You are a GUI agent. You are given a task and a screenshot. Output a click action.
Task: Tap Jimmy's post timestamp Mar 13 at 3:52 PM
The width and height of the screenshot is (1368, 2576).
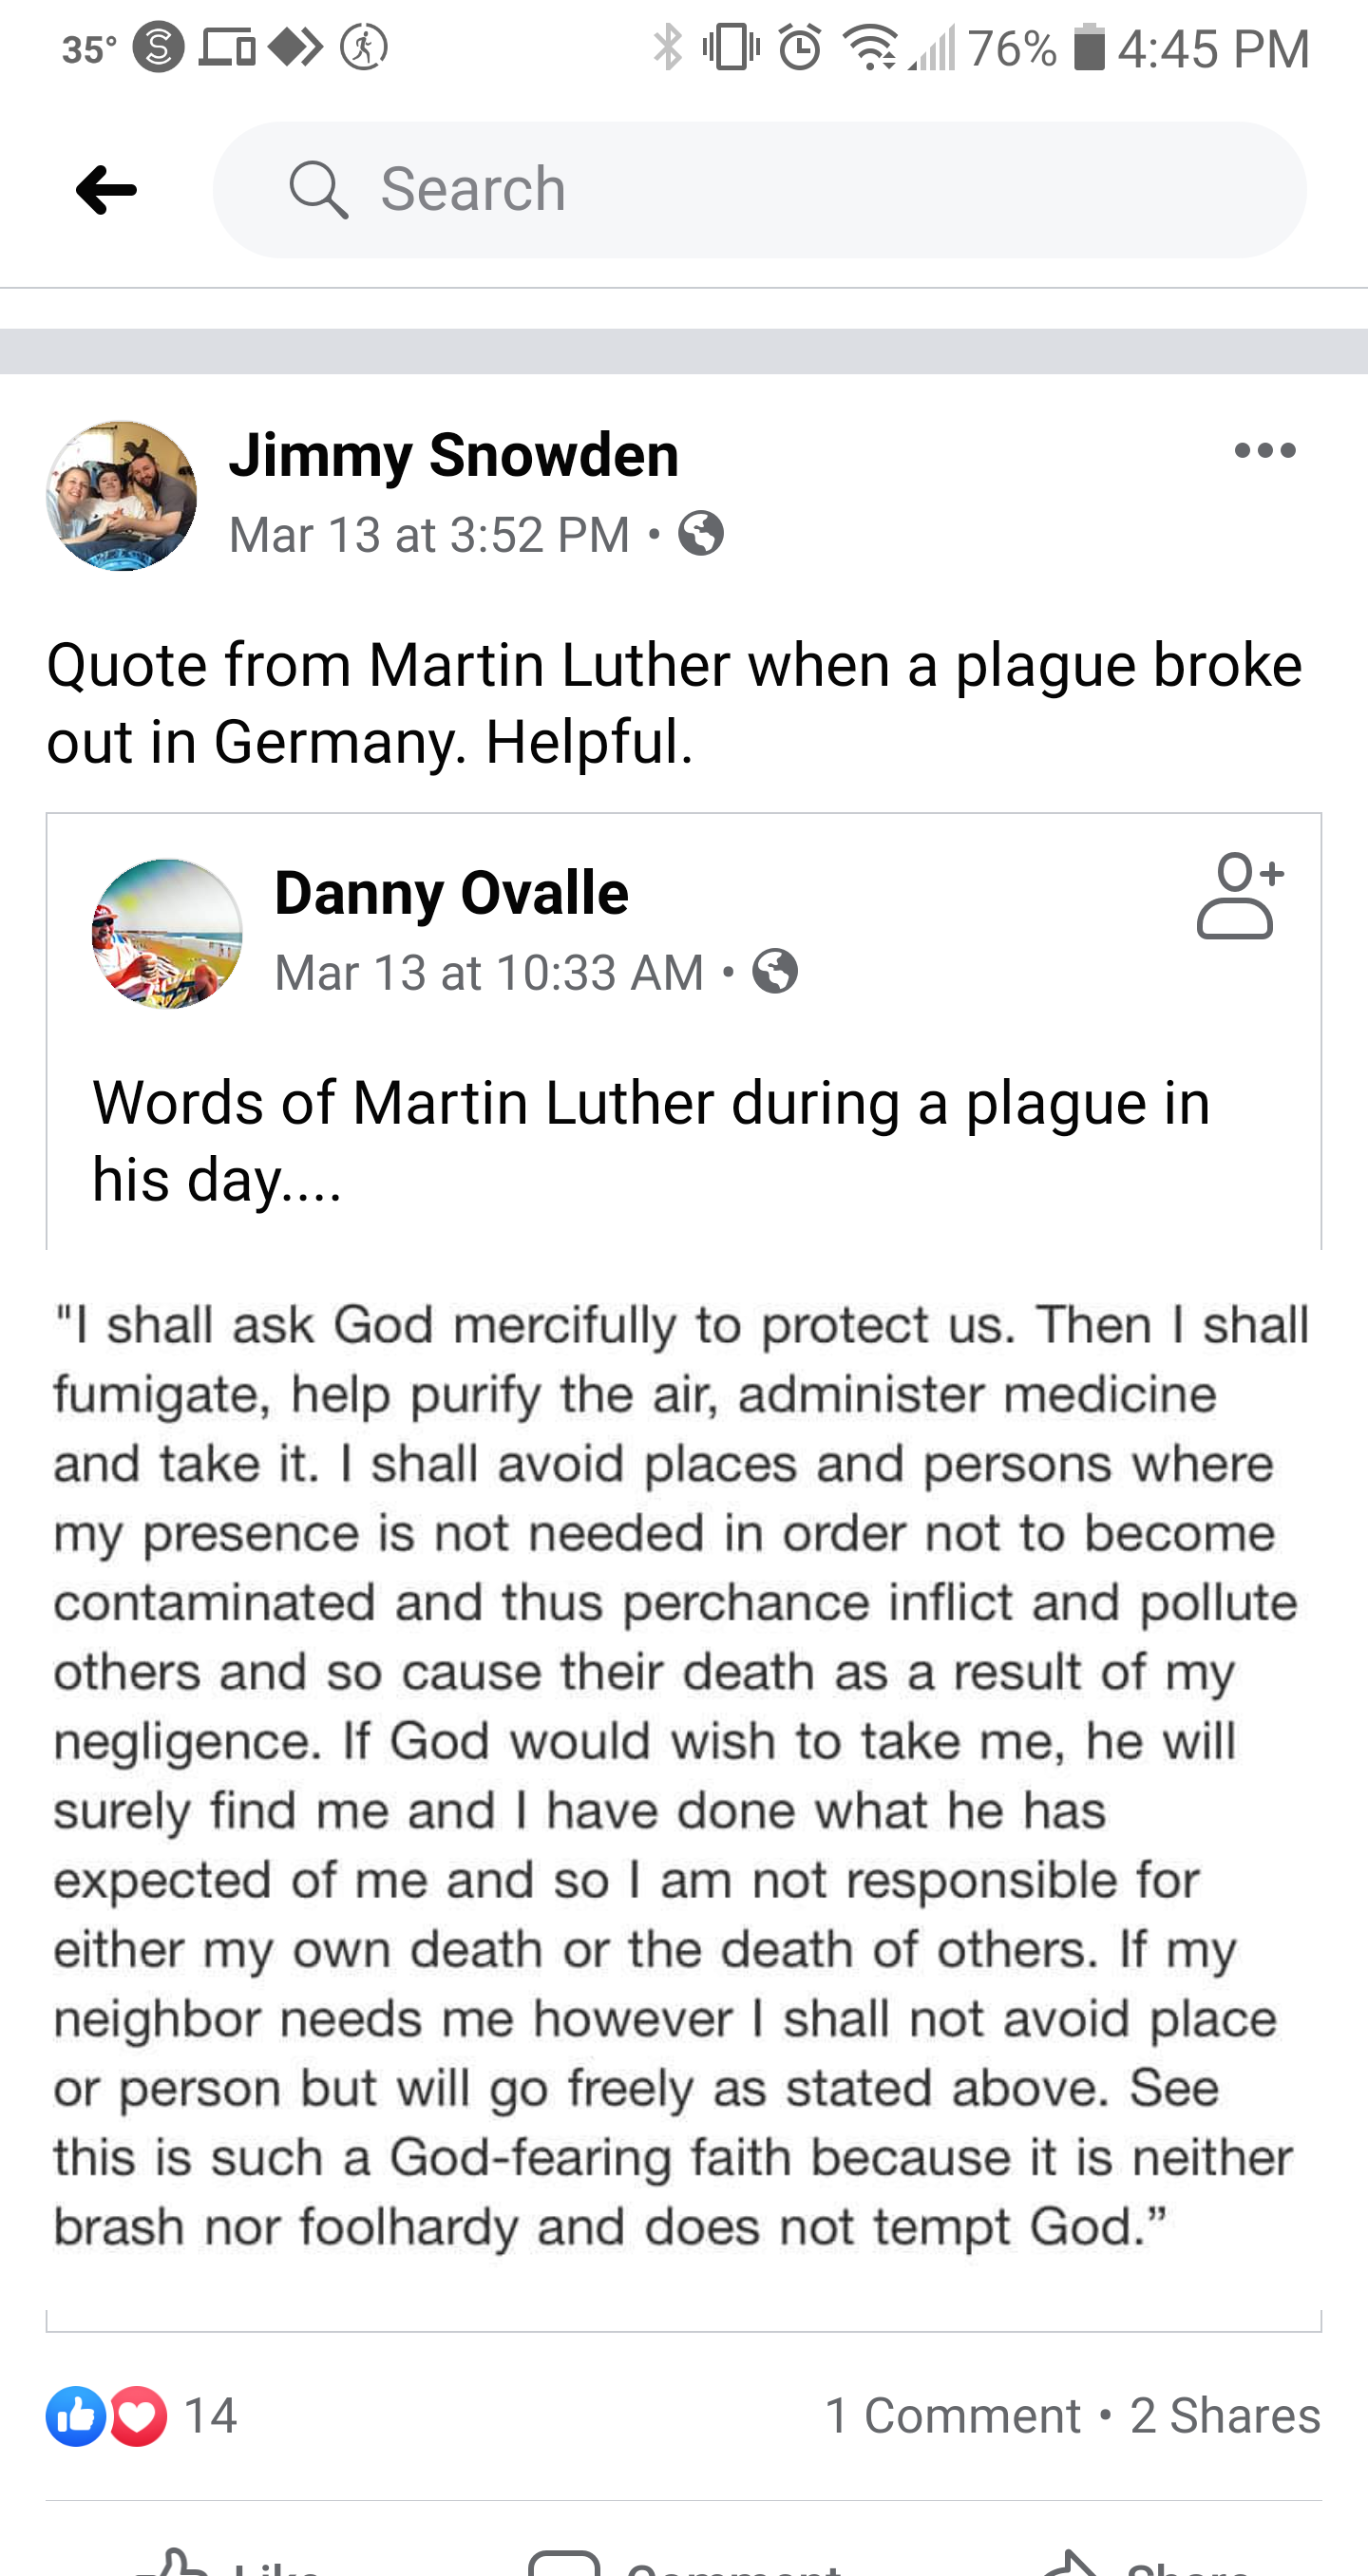pyautogui.click(x=430, y=535)
